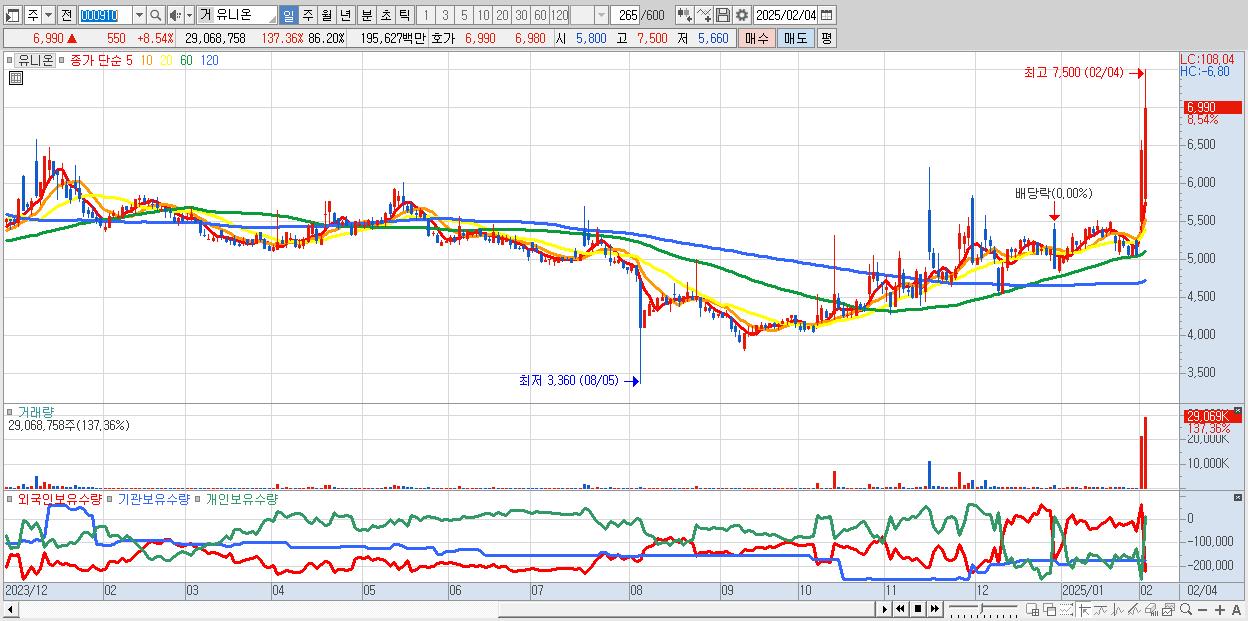1248x621 pixels.
Task: Click the candle count field showing 265
Action: coord(625,15)
